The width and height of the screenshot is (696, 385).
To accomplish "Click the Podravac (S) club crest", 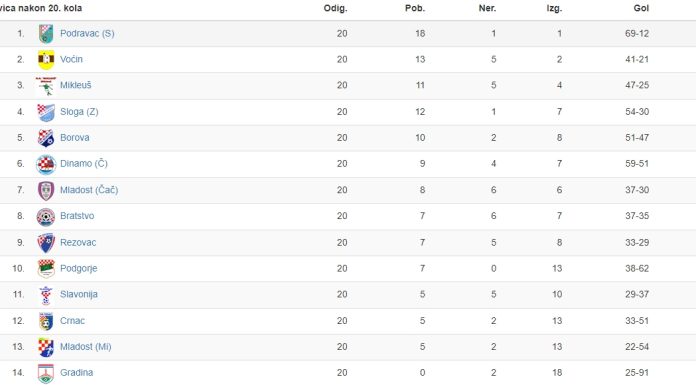I will pos(46,34).
